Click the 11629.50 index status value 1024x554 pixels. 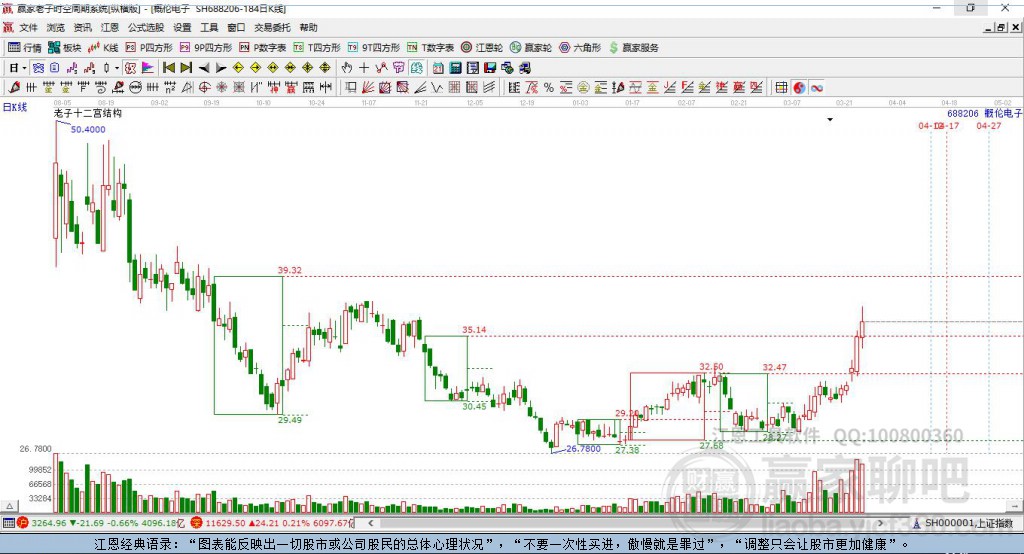(x=225, y=523)
